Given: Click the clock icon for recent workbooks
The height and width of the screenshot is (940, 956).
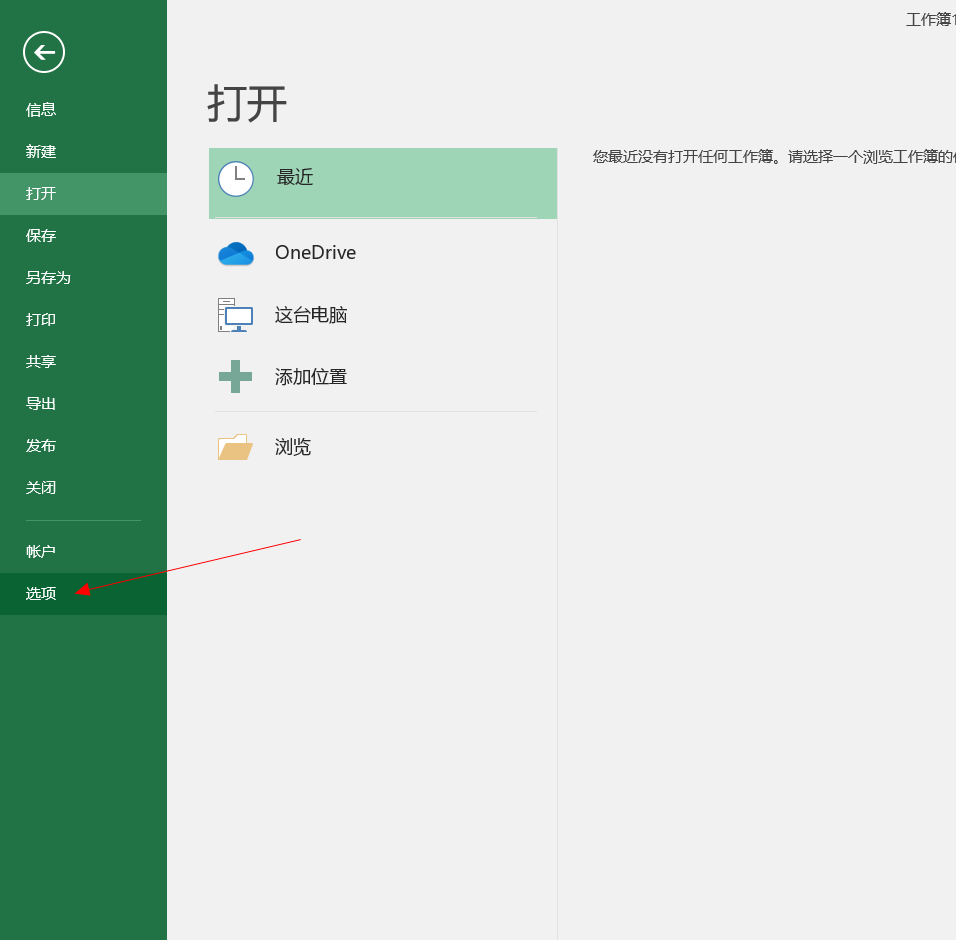Looking at the screenshot, I should 236,179.
